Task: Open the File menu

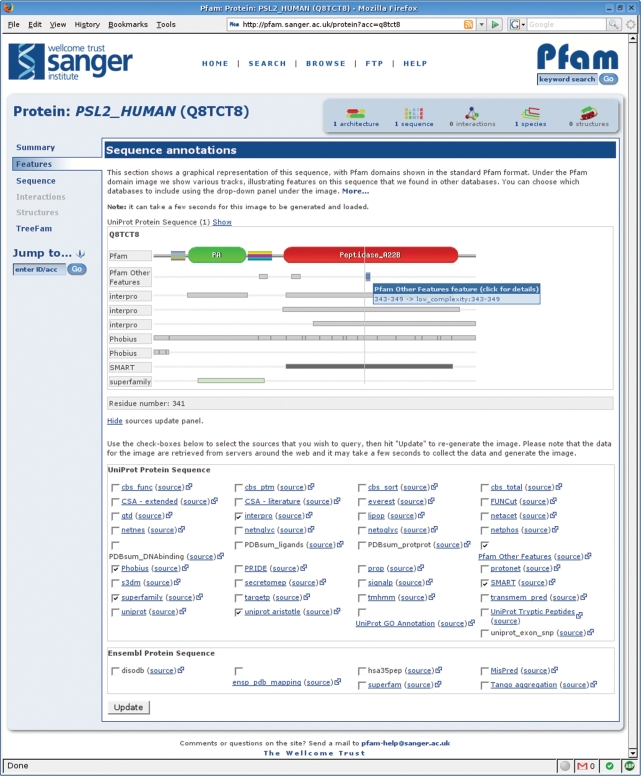Action: pos(14,24)
